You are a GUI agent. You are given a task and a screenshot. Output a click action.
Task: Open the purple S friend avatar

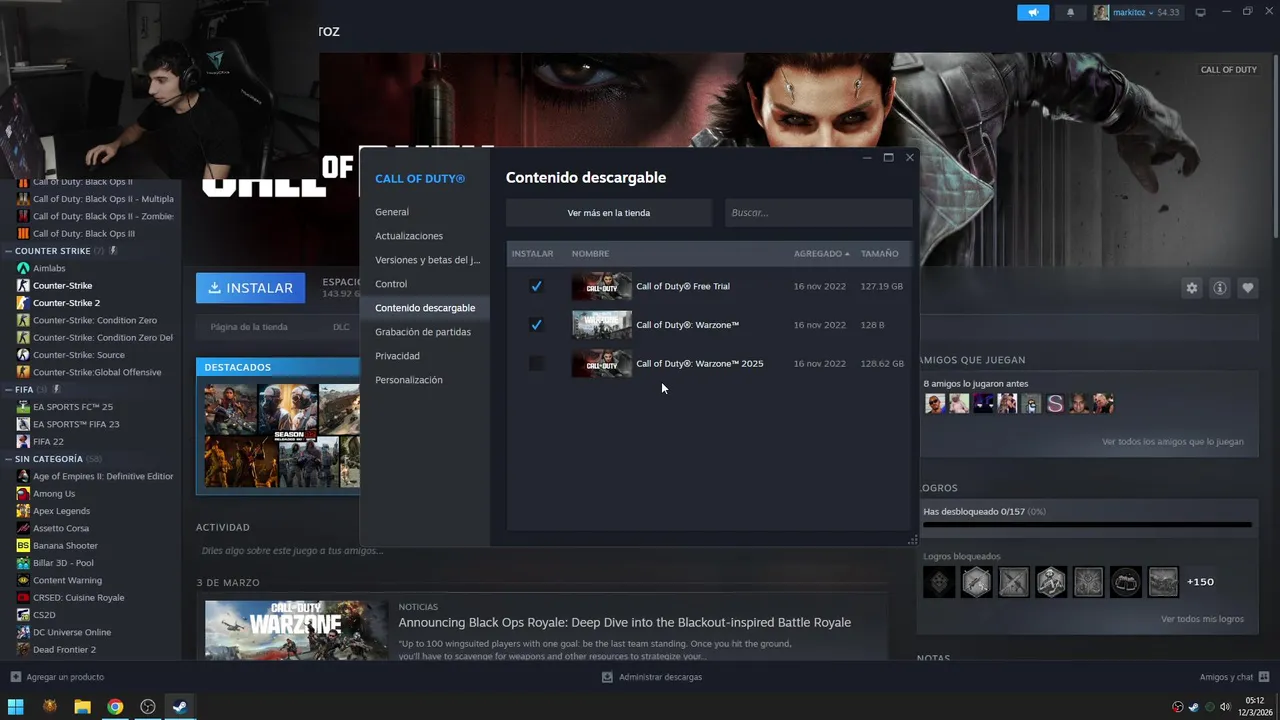(1055, 403)
